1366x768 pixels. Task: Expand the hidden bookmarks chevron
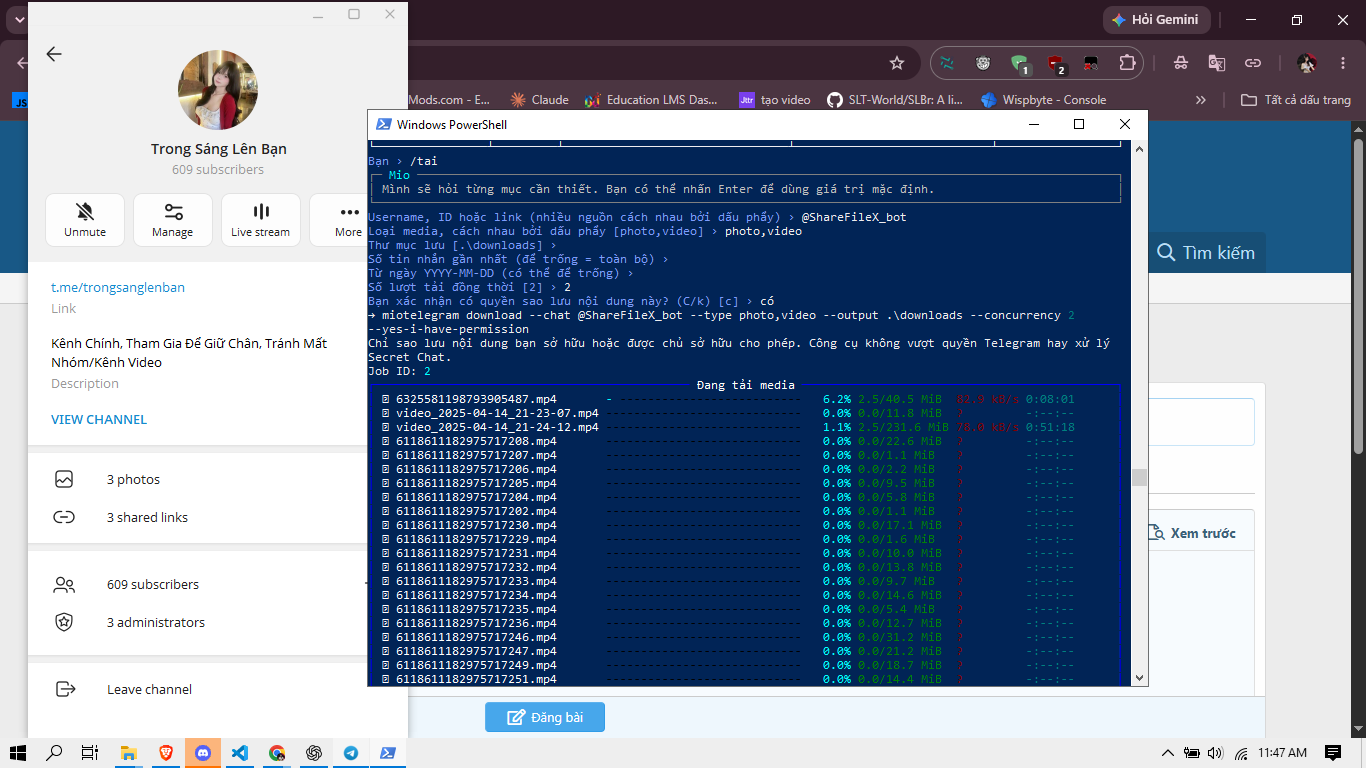1201,100
